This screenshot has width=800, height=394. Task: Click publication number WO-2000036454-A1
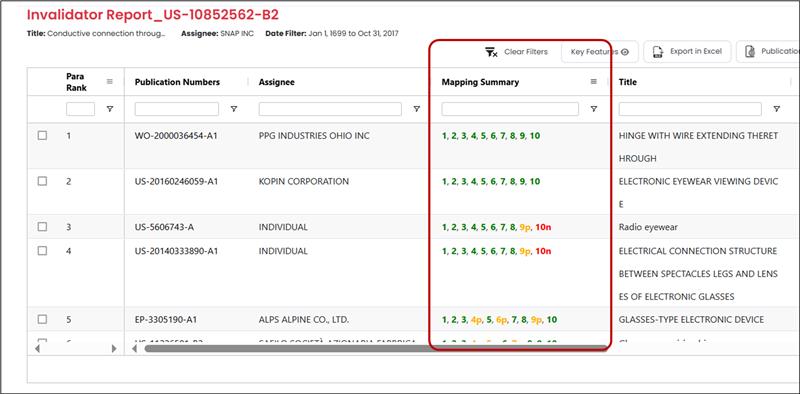177,136
